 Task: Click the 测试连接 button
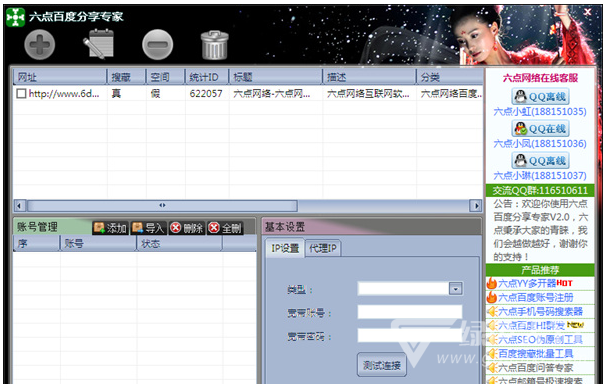click(x=382, y=365)
